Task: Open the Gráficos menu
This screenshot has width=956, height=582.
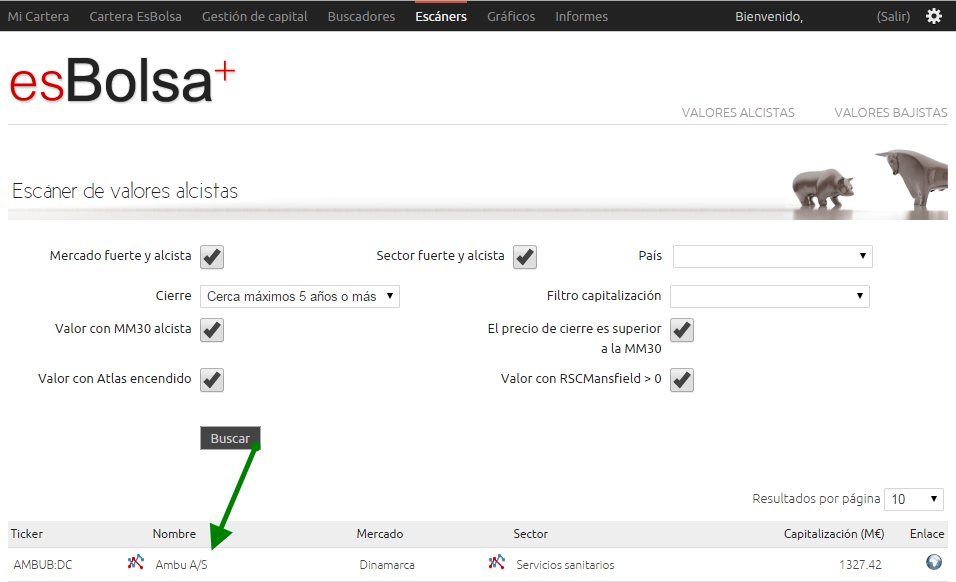Action: [511, 16]
